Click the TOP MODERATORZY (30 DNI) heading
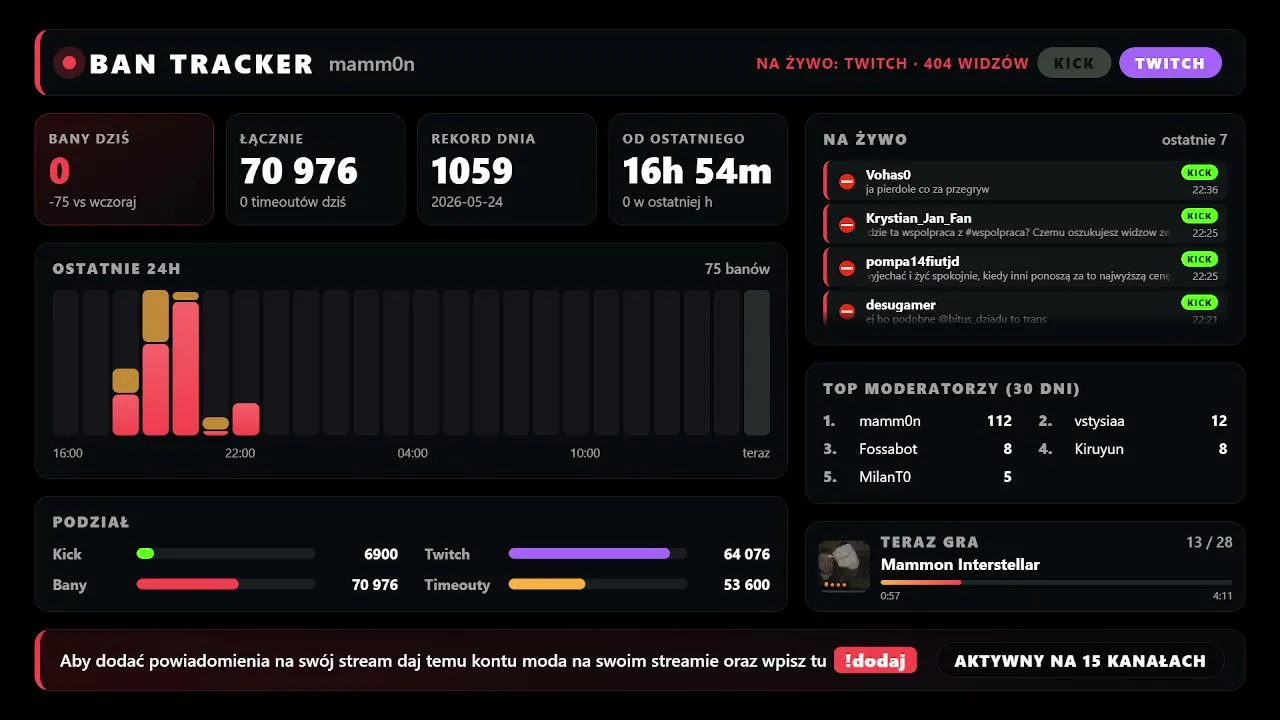 [x=951, y=389]
